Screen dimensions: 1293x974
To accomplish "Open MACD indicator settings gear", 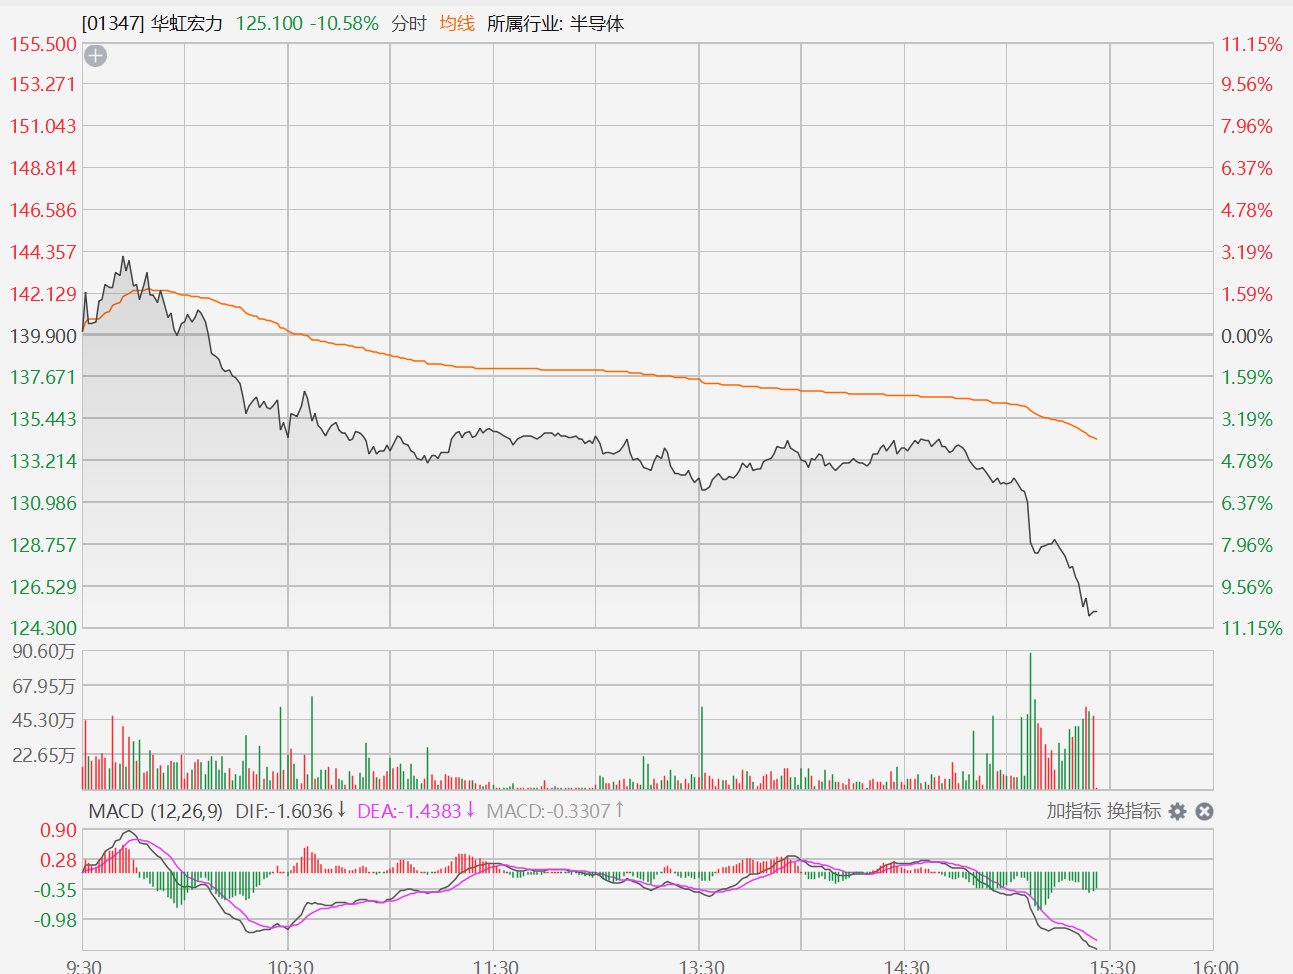I will click(1177, 811).
